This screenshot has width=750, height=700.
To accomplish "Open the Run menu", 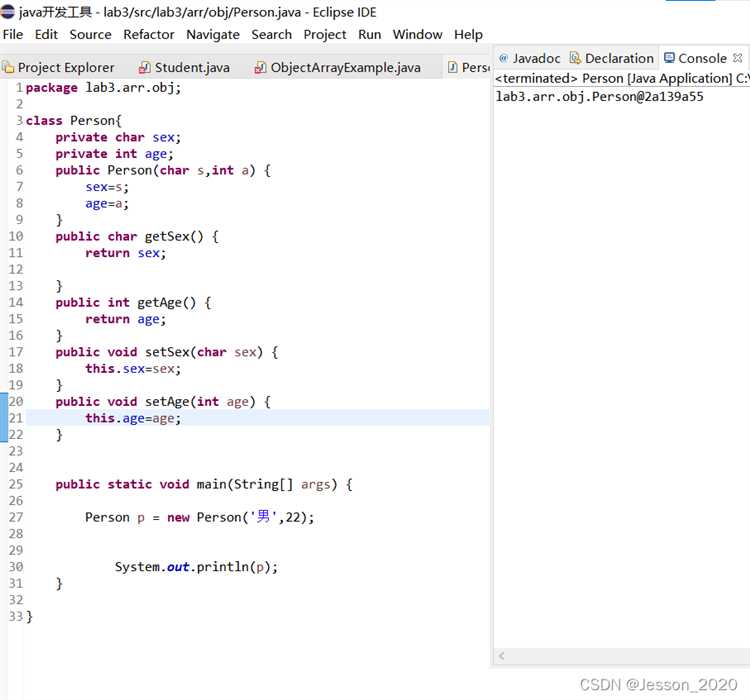I will 370,34.
